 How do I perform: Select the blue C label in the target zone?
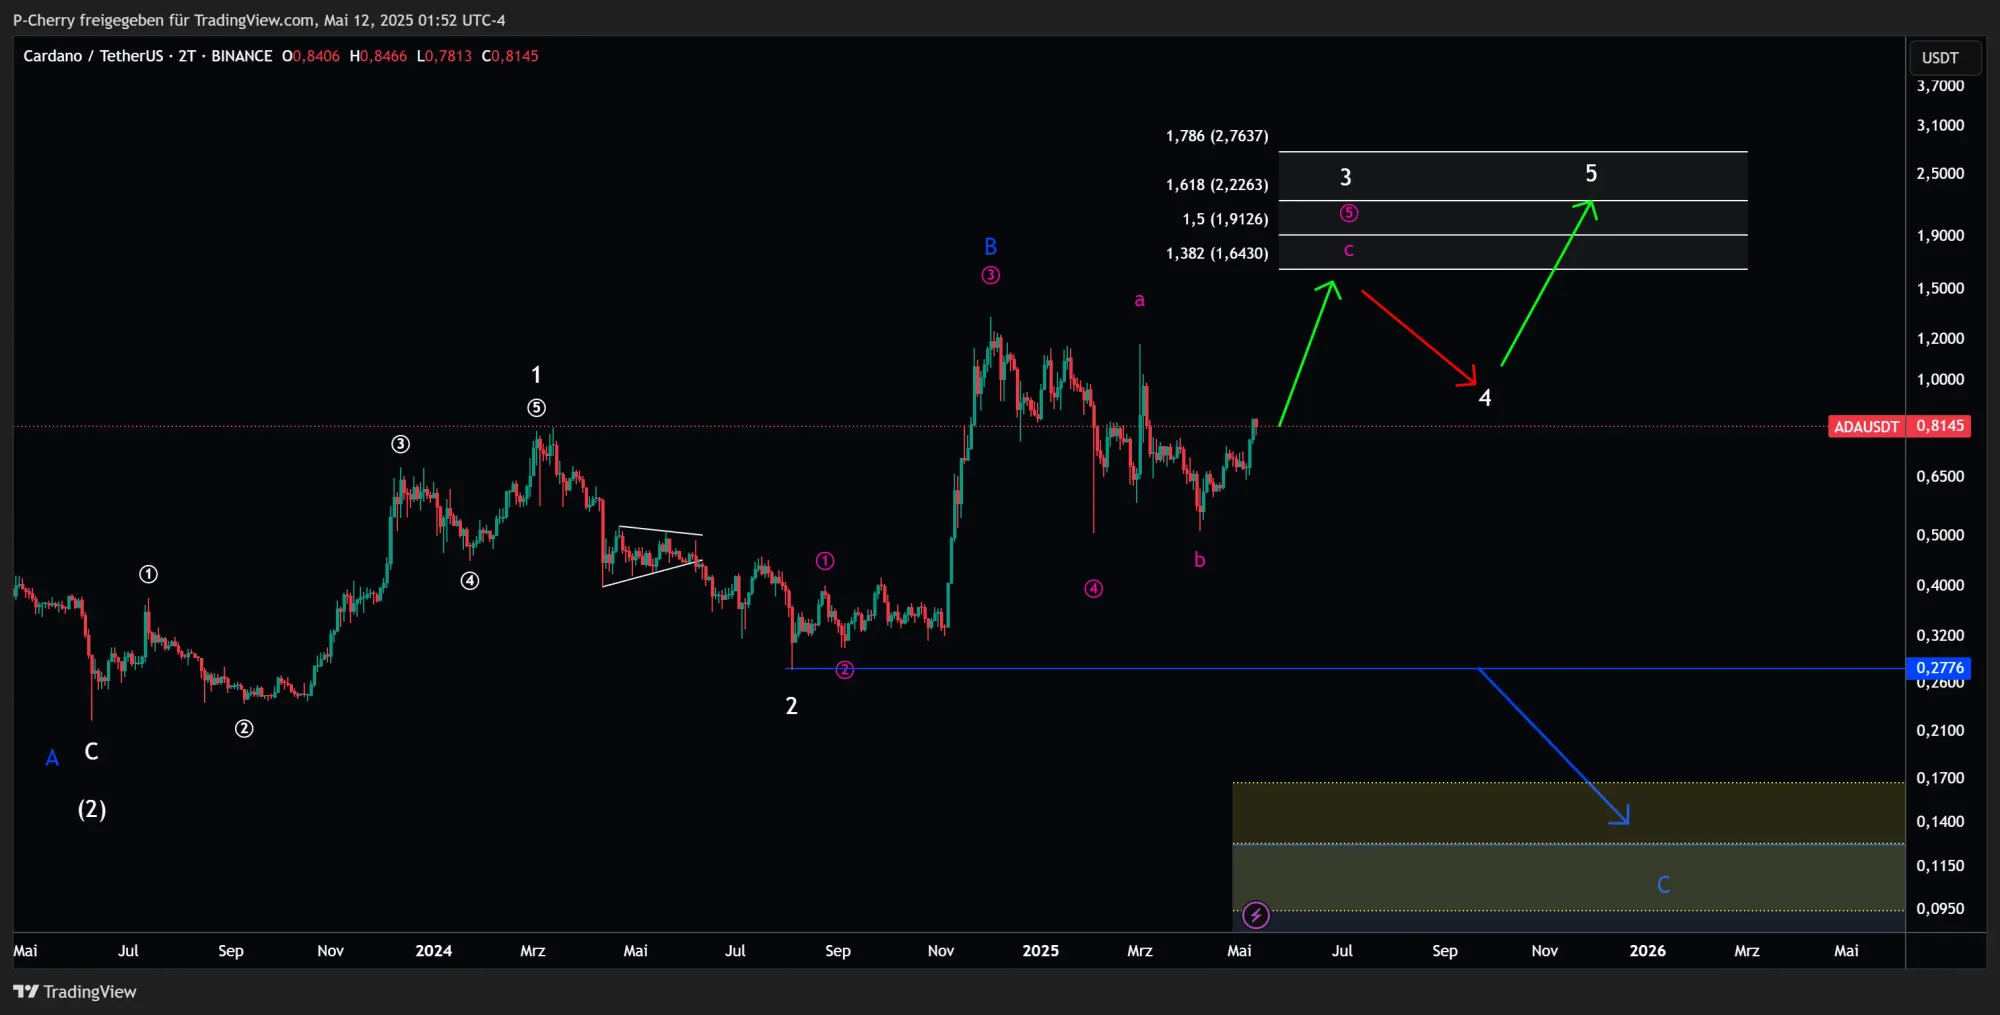(1663, 884)
